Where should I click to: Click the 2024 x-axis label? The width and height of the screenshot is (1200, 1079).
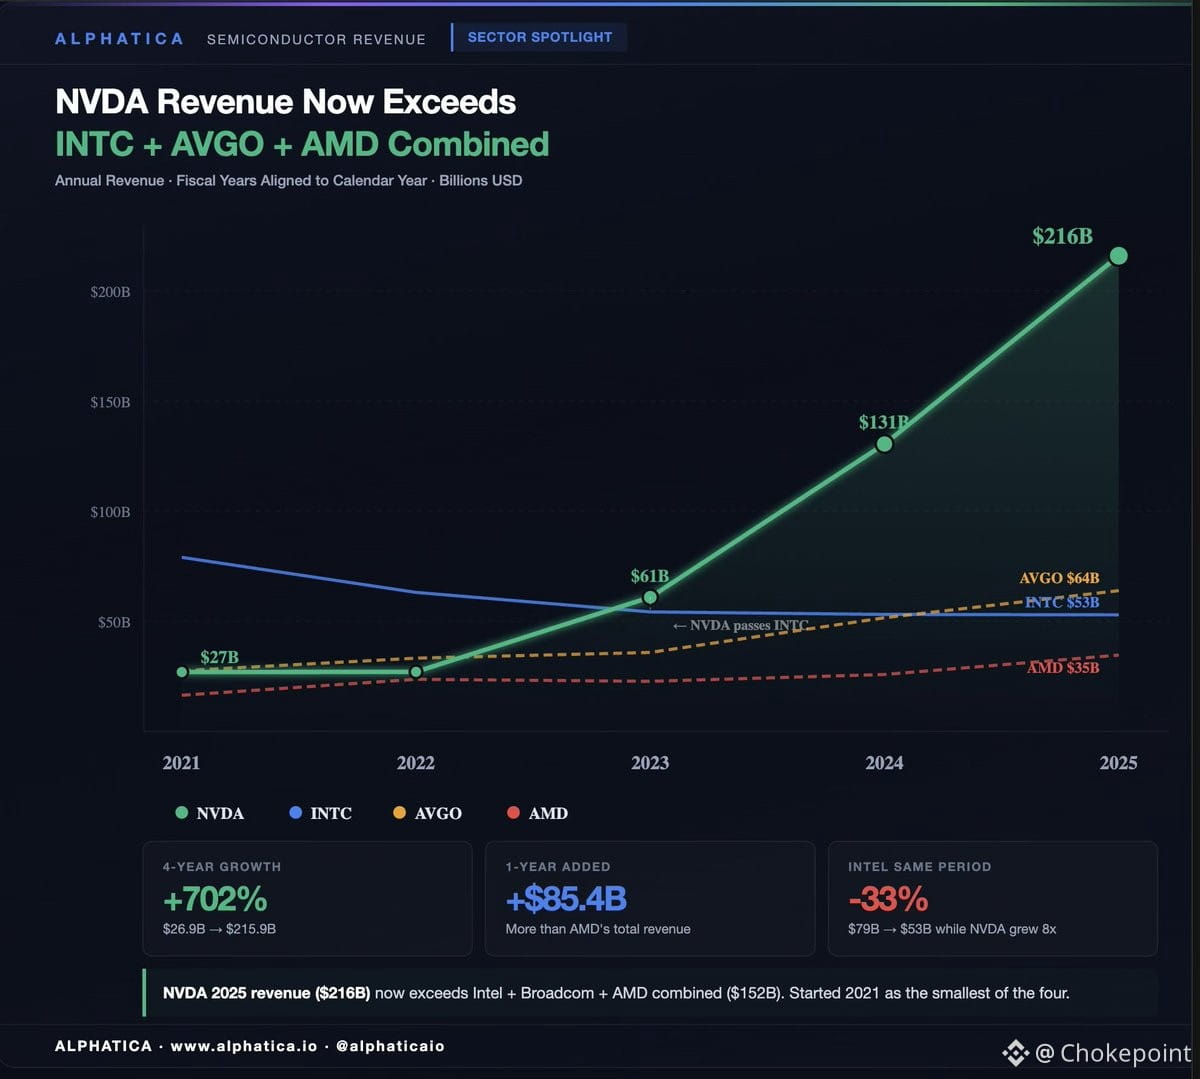(x=884, y=763)
